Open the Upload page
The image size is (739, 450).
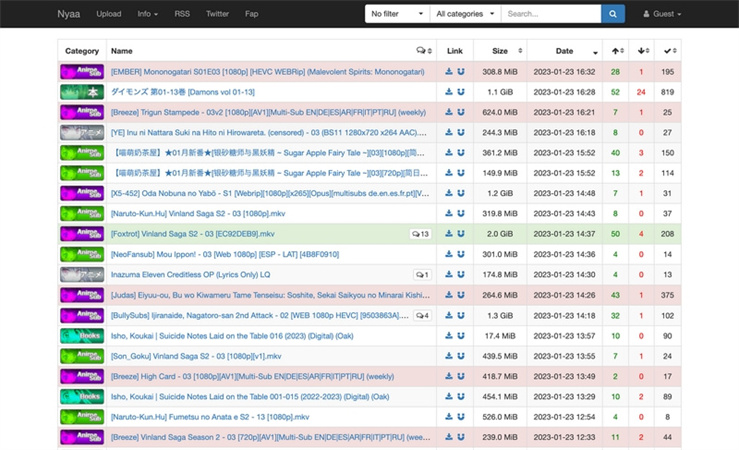click(x=109, y=14)
